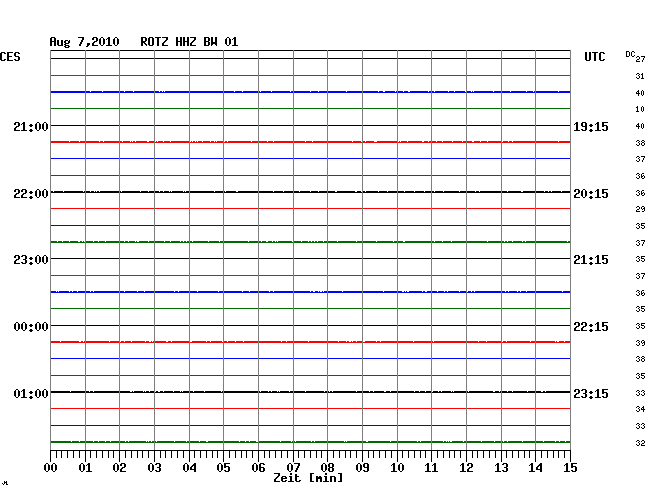Click the "21:15" UTC time label
Image resolution: width=650 pixels, height=494 pixels.
pos(591,260)
